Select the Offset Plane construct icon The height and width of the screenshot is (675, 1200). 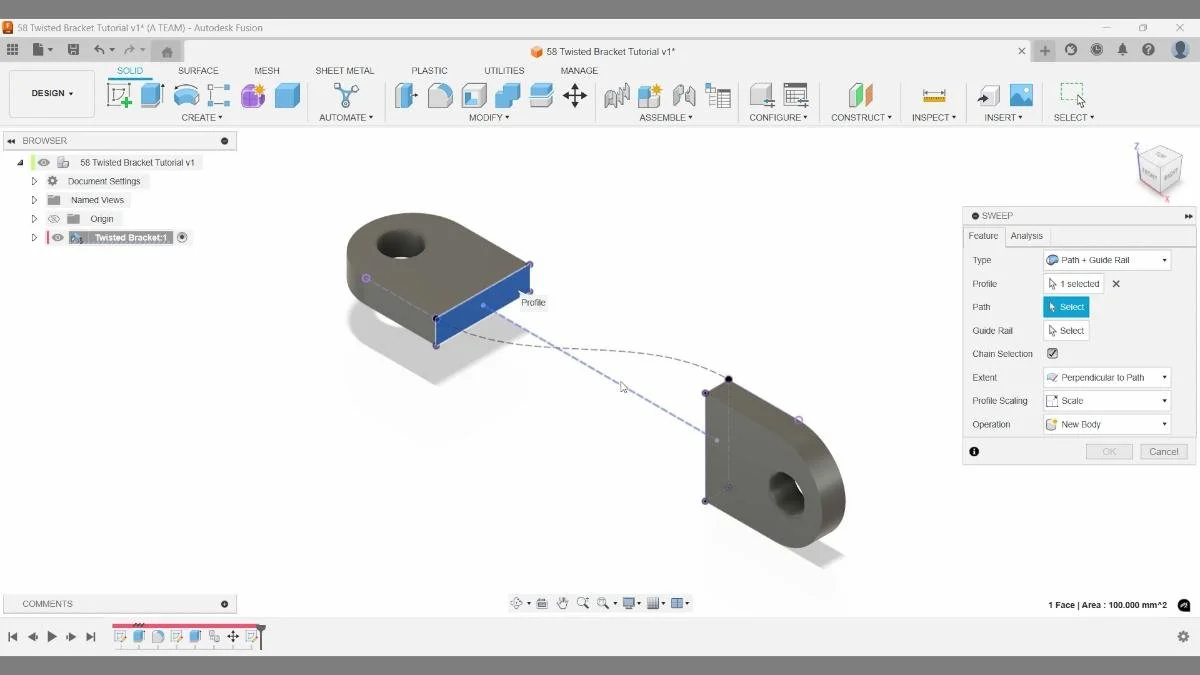(861, 95)
